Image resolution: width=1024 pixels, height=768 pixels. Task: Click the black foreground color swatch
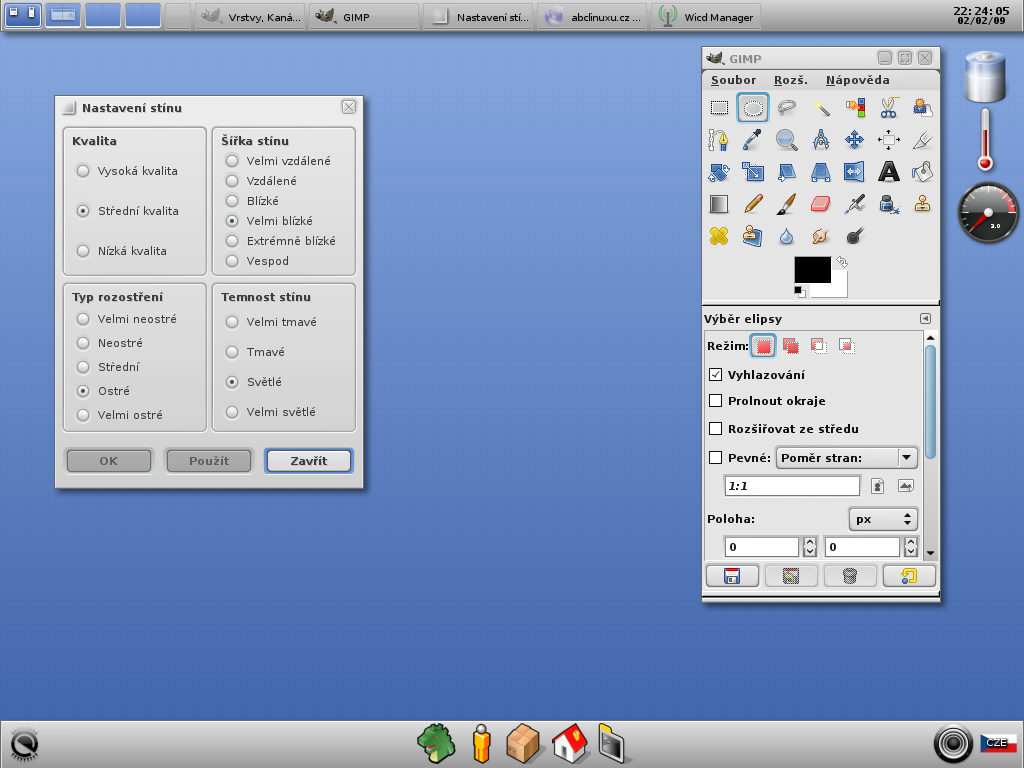[x=811, y=270]
